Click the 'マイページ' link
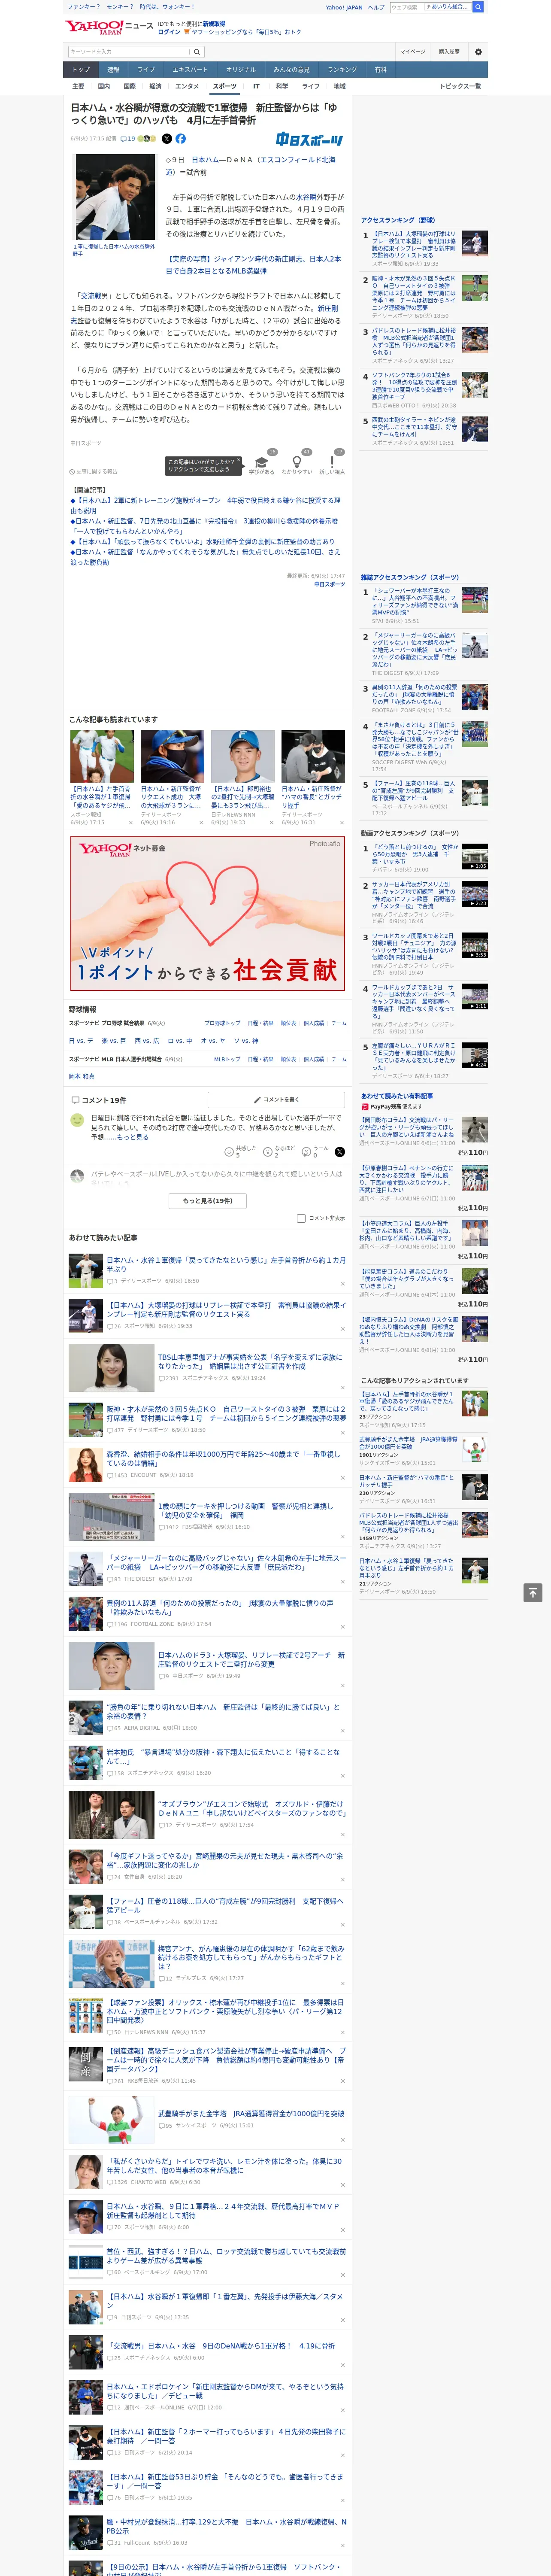Viewport: 551px width, 2576px height. point(412,52)
